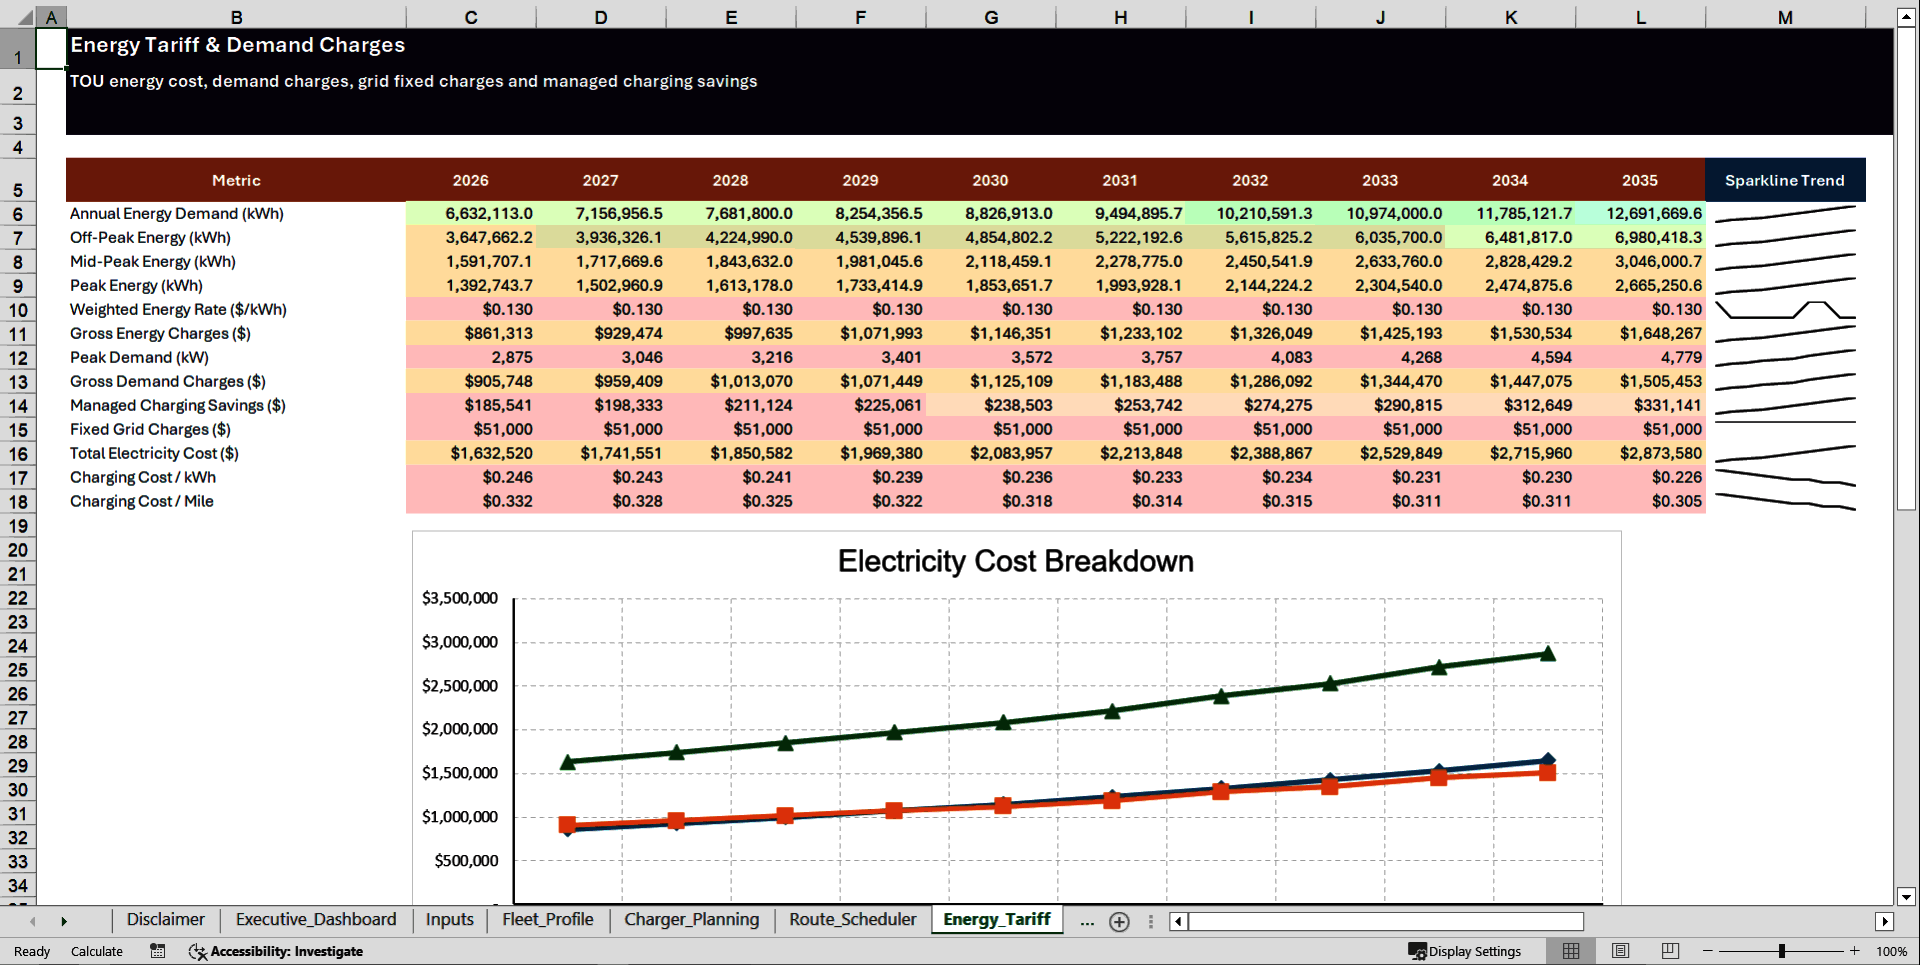Screen dimensions: 1920x965
Task: Select the Energy_Tariff sheet tab
Action: tap(996, 920)
